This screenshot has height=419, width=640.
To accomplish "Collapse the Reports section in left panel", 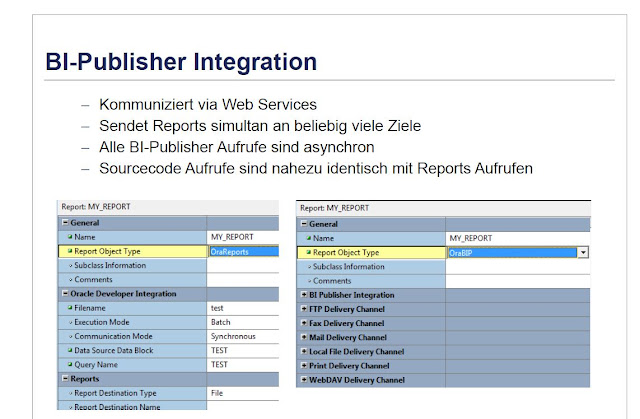I will pyautogui.click(x=65, y=379).
